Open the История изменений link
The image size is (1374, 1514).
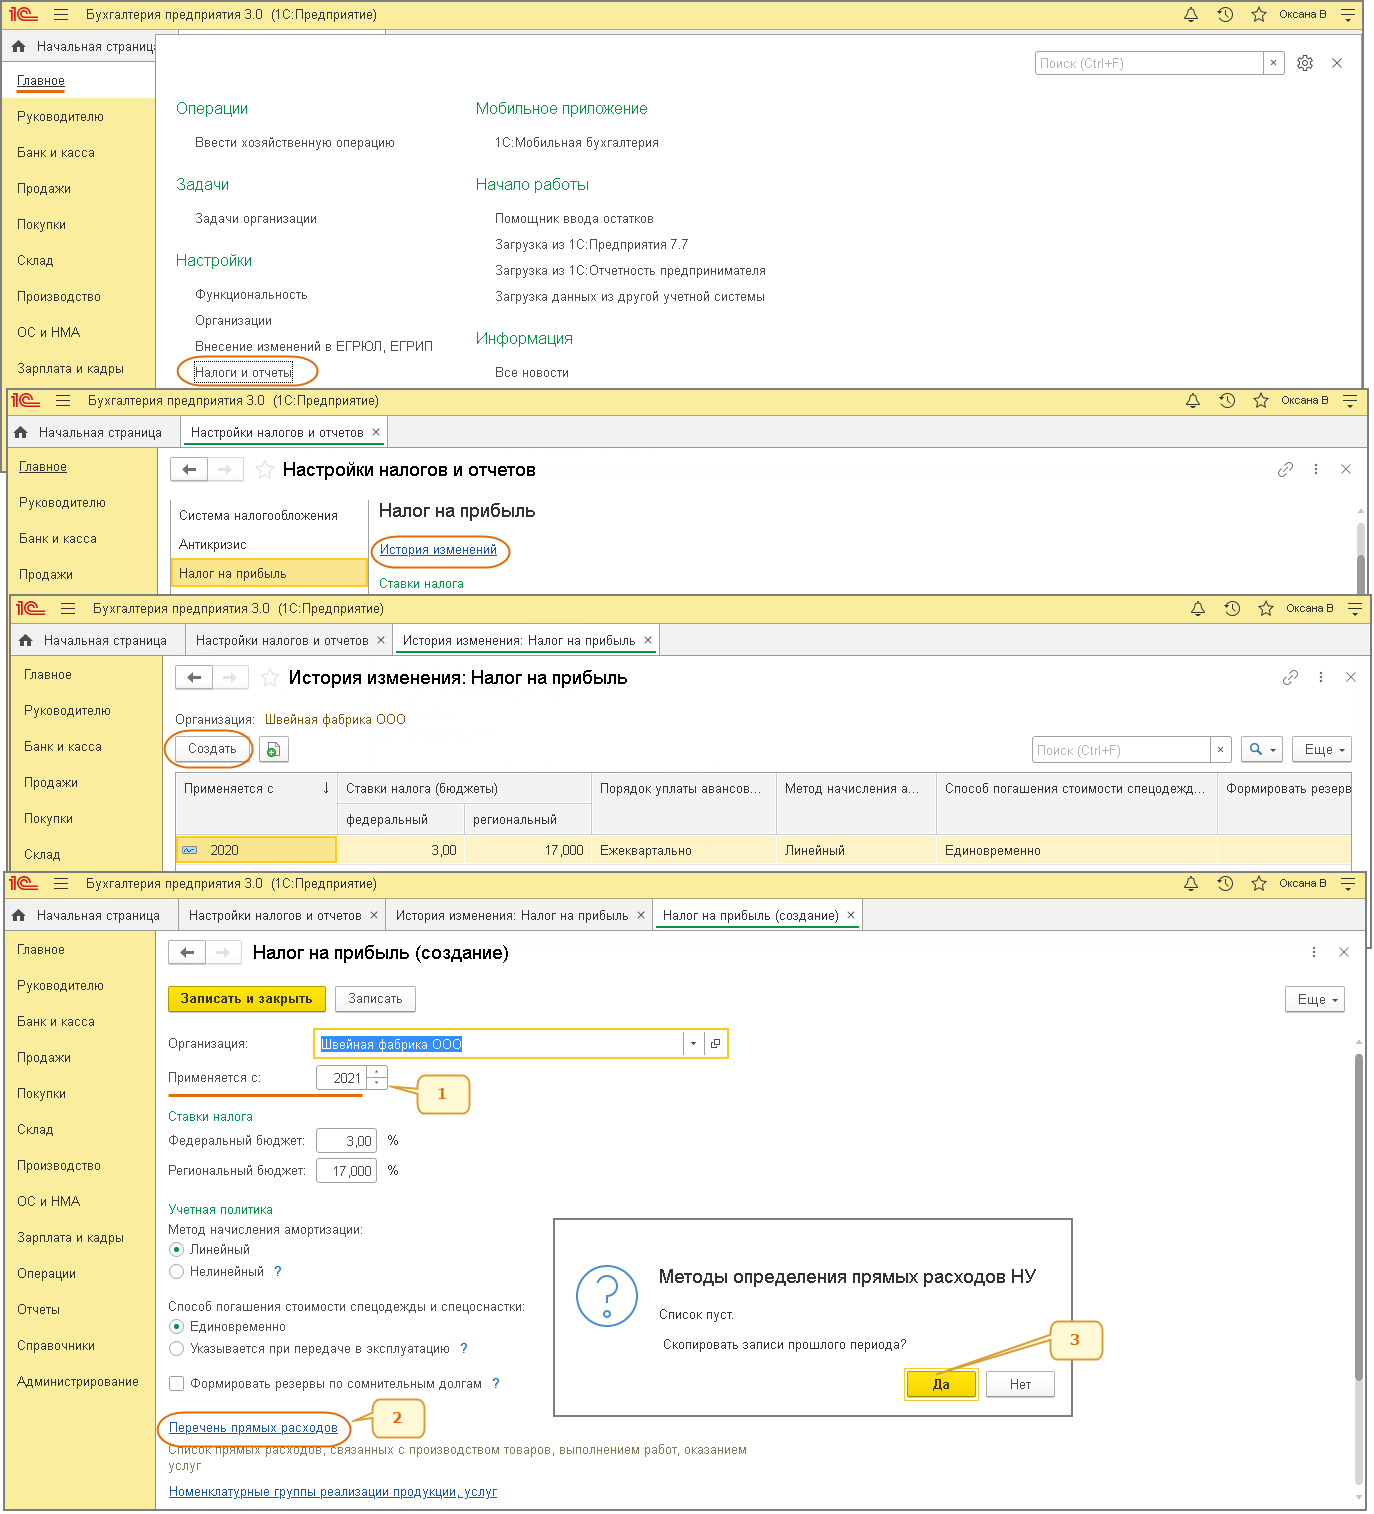(438, 549)
